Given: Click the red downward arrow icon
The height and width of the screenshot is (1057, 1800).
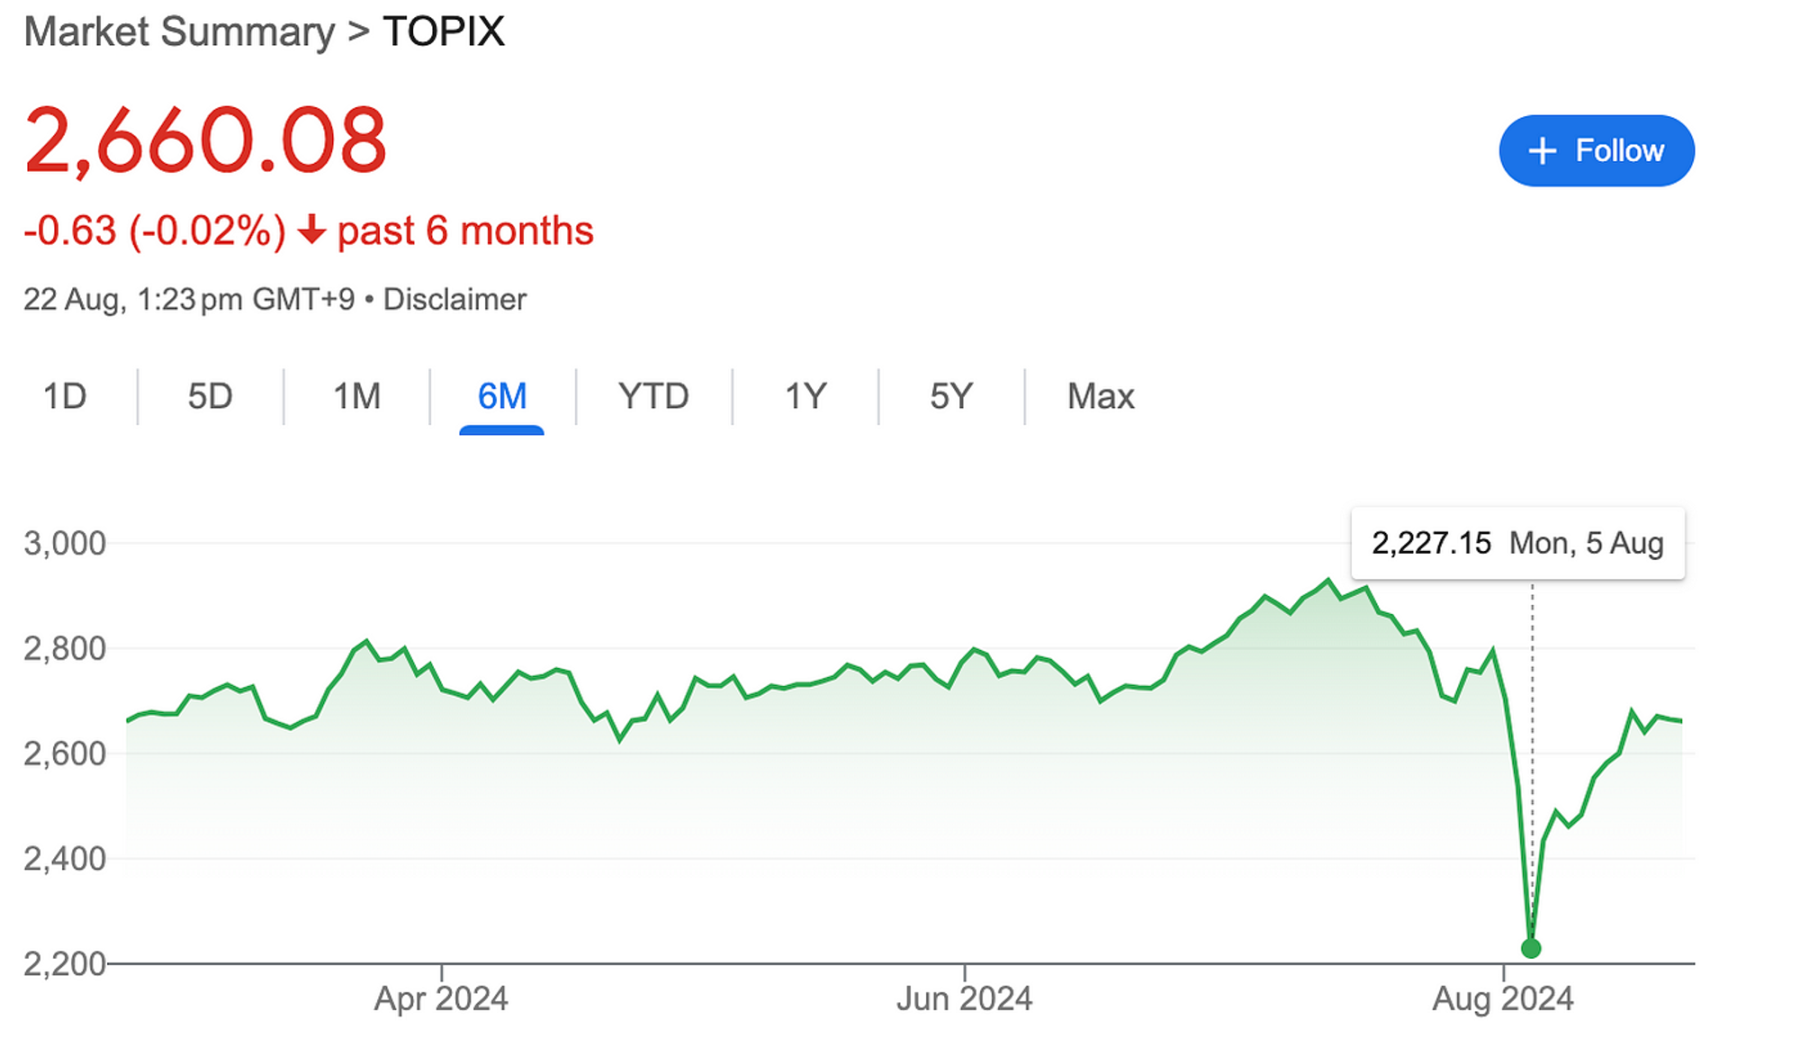Looking at the screenshot, I should point(311,232).
